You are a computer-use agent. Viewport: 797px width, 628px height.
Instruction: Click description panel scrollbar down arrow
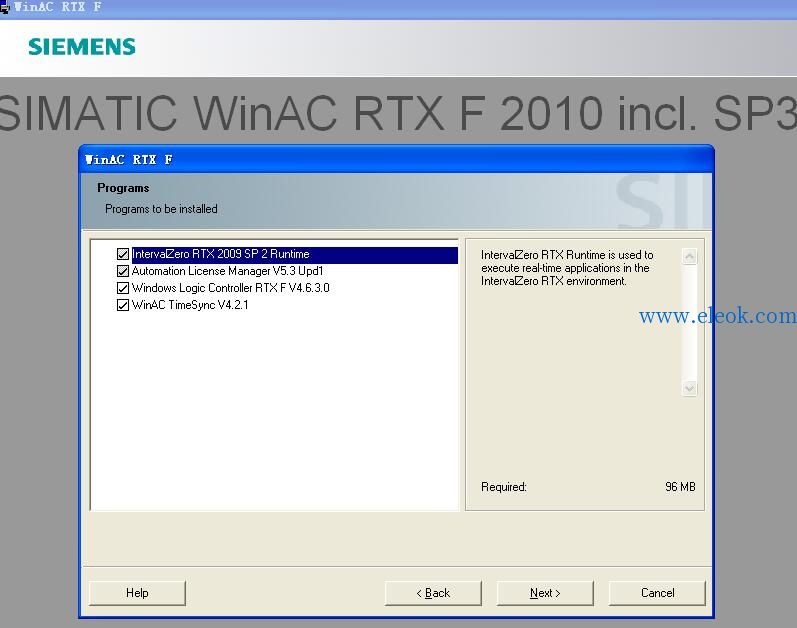689,389
